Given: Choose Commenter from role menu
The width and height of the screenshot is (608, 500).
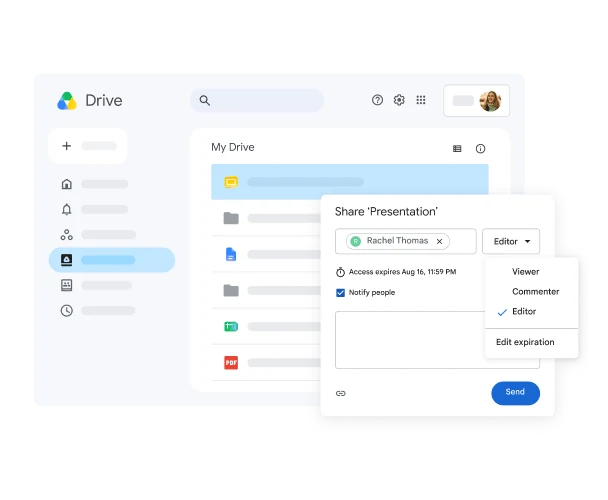Looking at the screenshot, I should coord(535,291).
